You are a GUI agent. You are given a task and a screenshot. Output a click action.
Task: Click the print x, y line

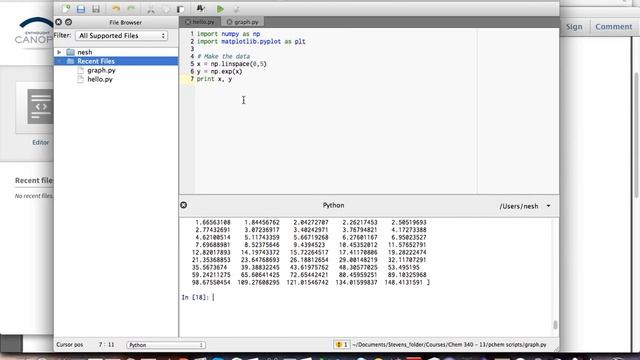click(214, 79)
